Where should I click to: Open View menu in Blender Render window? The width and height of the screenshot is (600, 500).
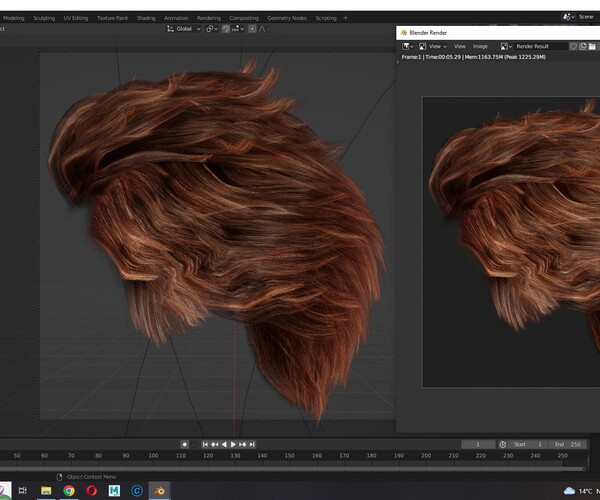click(460, 46)
